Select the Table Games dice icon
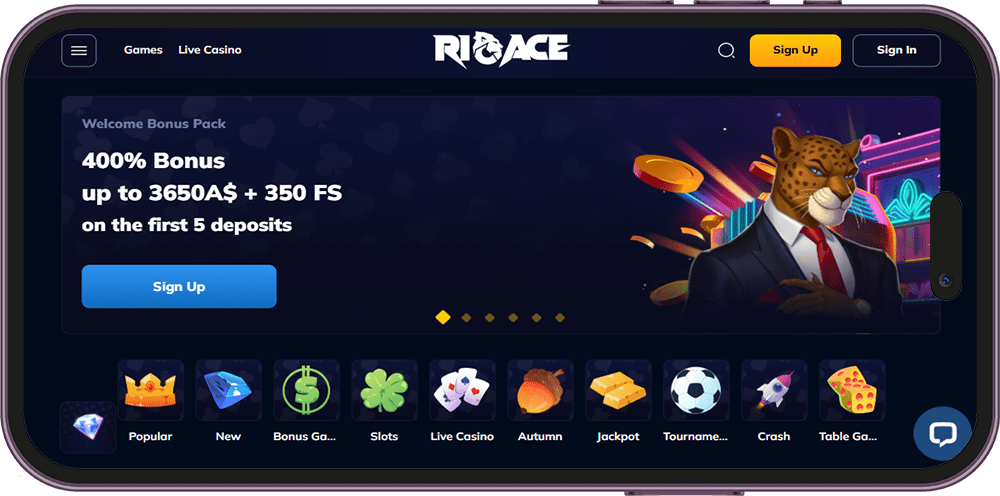 [852, 390]
